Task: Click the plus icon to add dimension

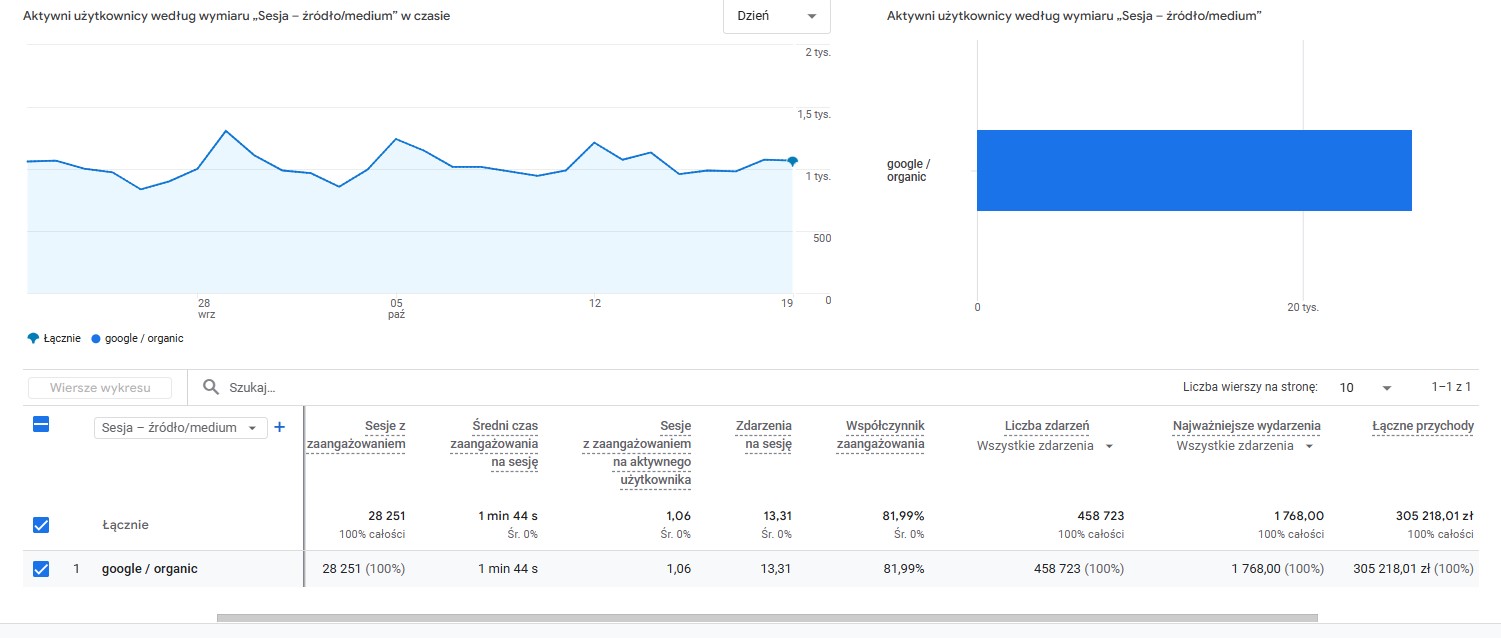Action: point(280,427)
